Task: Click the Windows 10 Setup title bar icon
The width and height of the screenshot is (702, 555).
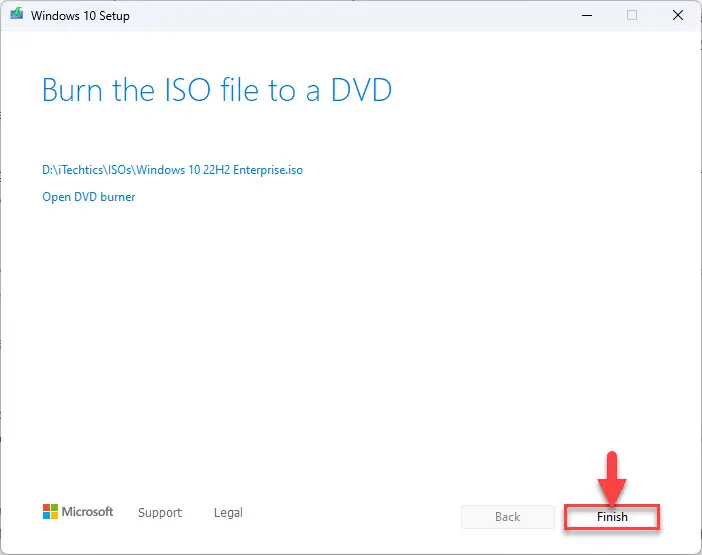Action: coord(17,14)
